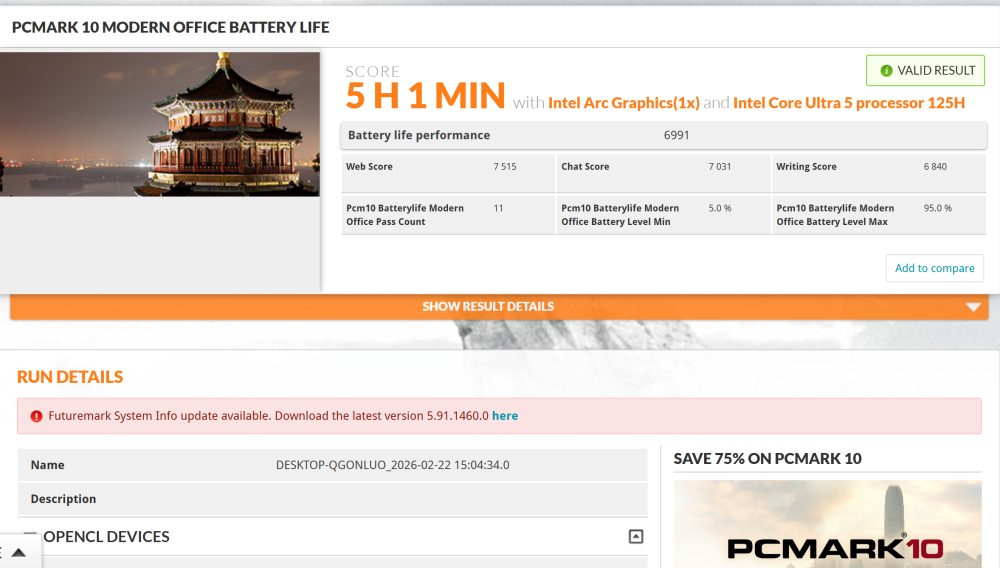The height and width of the screenshot is (568, 1000).
Task: Click the PCMark 10 advertisement banner
Action: (x=827, y=525)
